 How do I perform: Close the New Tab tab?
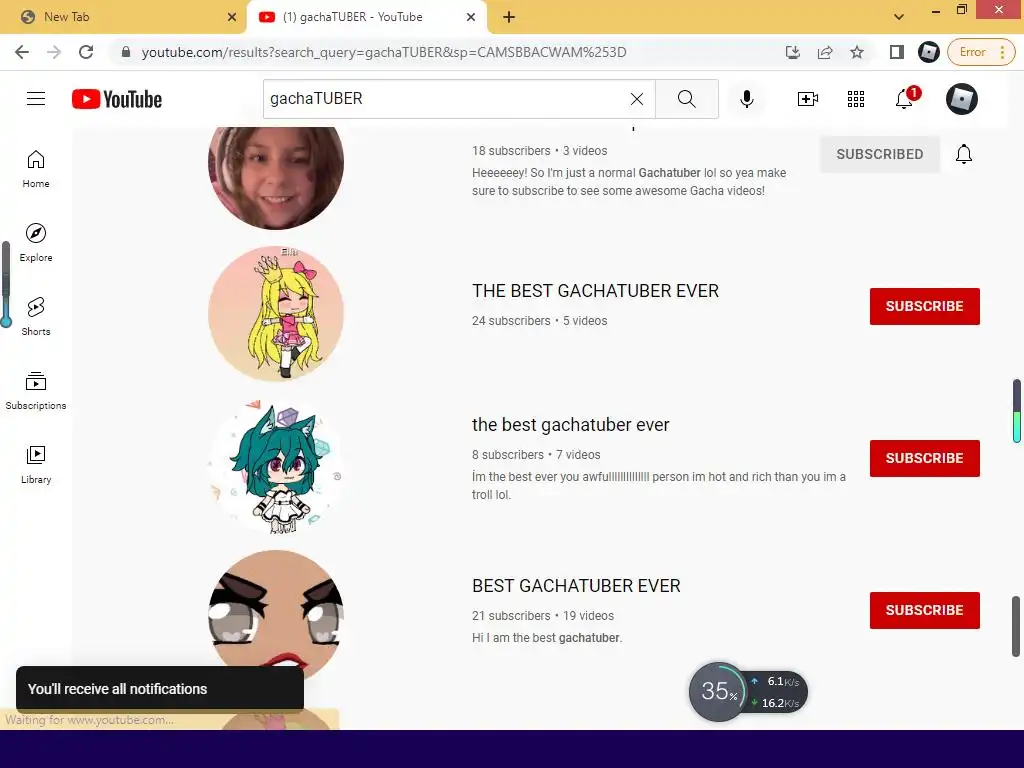(x=232, y=17)
